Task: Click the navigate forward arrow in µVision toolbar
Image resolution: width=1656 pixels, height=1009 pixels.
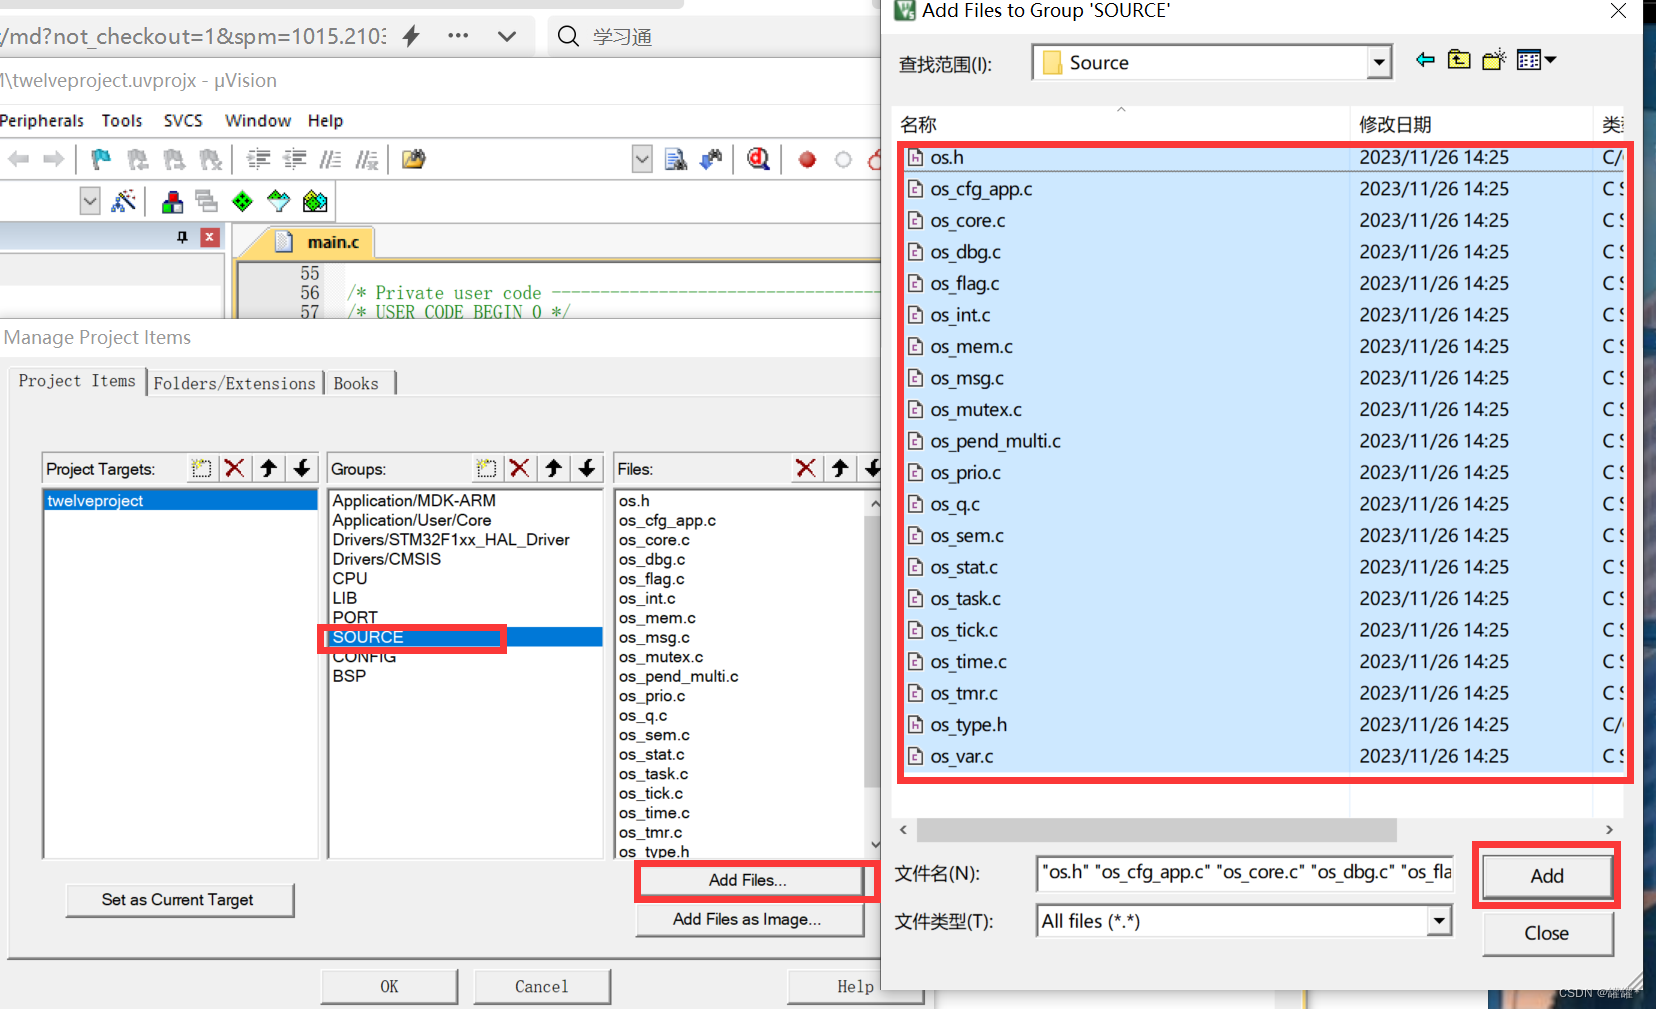Action: [x=54, y=159]
